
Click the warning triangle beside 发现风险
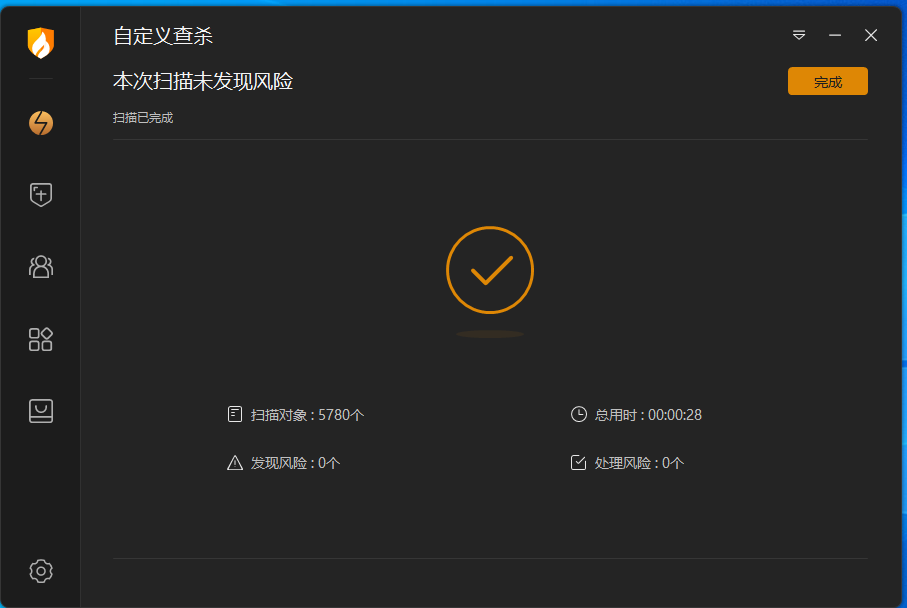pyautogui.click(x=235, y=463)
